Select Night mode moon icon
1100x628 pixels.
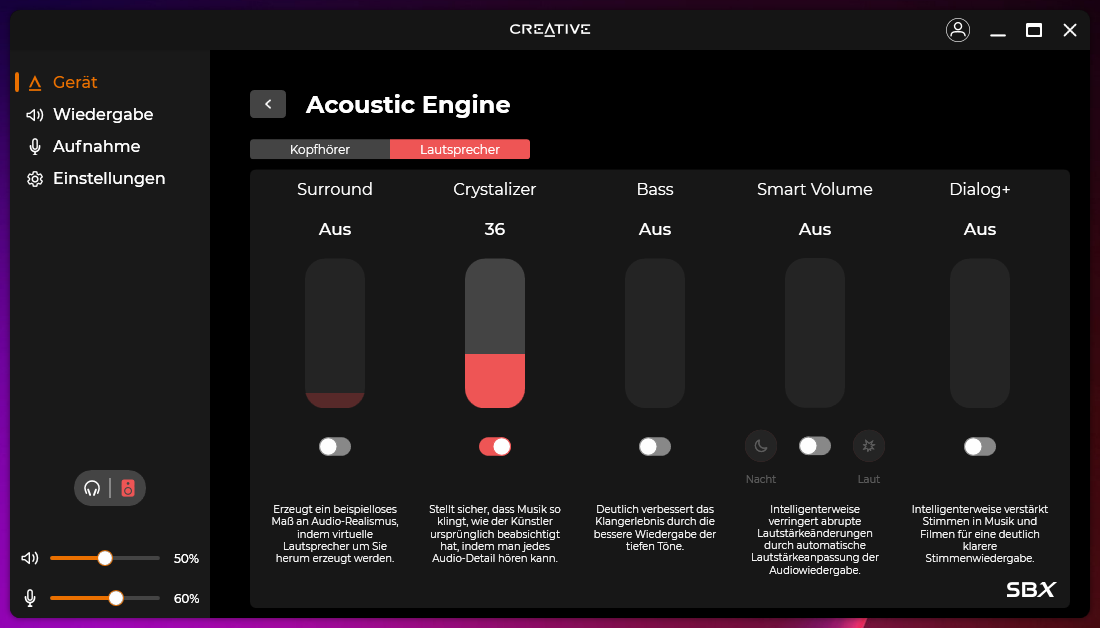tap(761, 446)
